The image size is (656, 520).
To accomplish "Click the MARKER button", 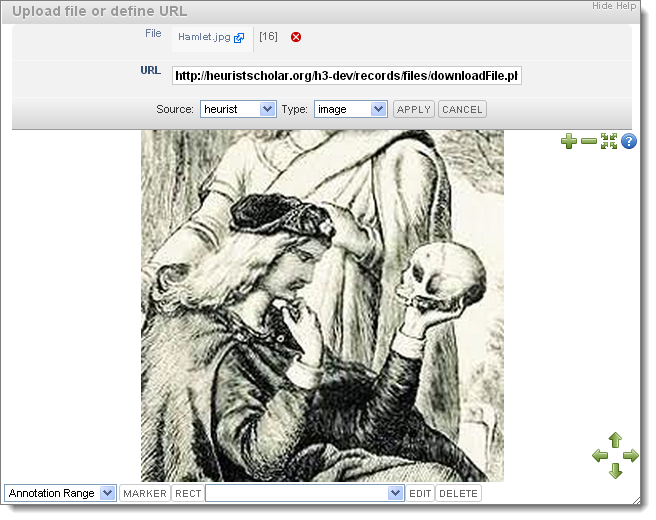I will click(x=145, y=494).
